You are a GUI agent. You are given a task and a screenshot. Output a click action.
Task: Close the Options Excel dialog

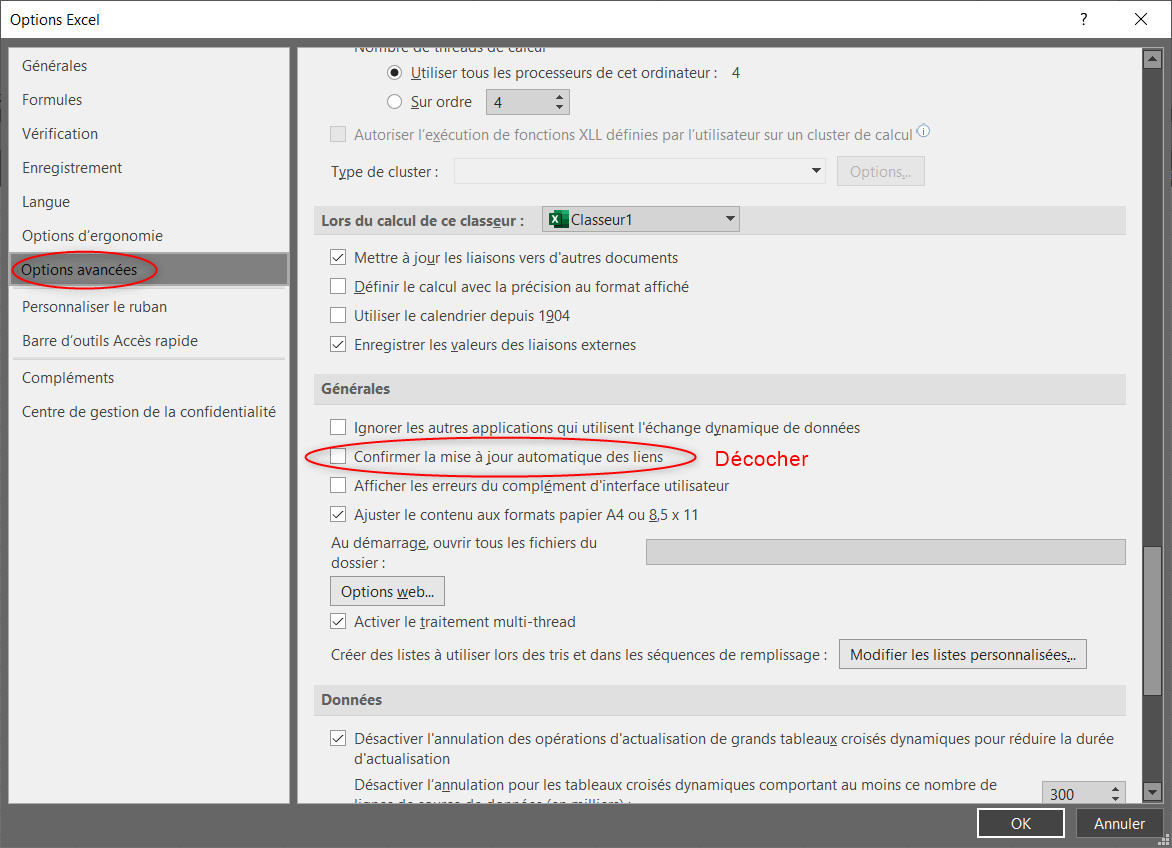(x=1141, y=19)
